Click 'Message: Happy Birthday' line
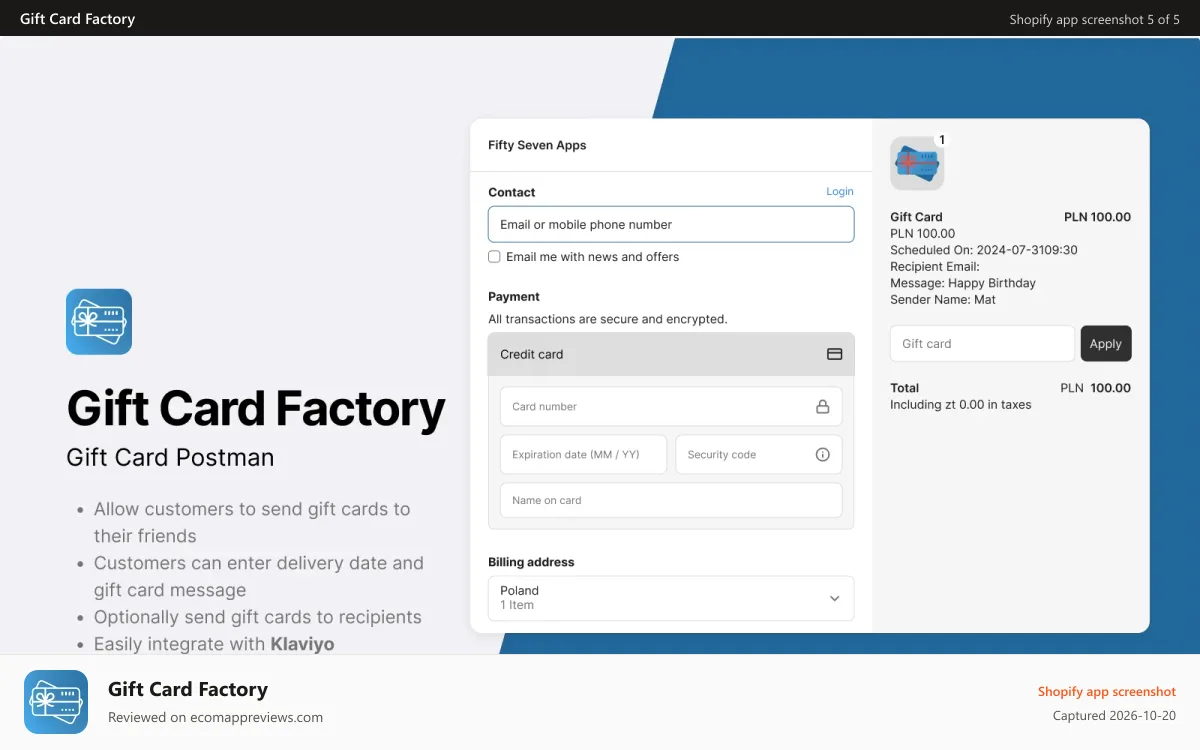This screenshot has height=750, width=1200. tap(963, 283)
